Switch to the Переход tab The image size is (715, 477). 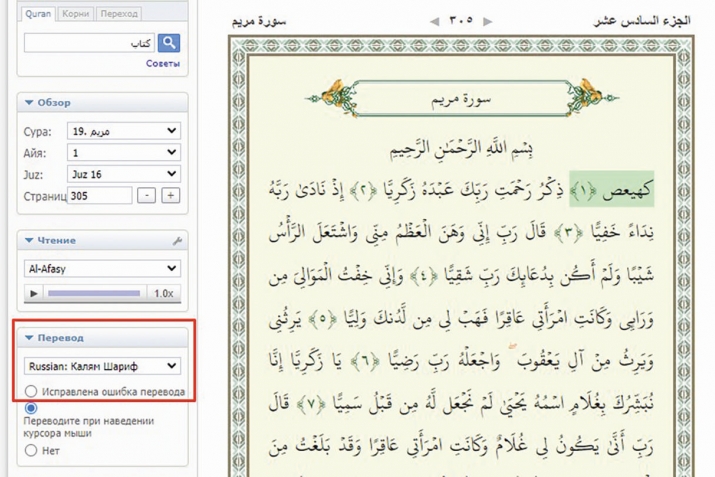coord(119,13)
